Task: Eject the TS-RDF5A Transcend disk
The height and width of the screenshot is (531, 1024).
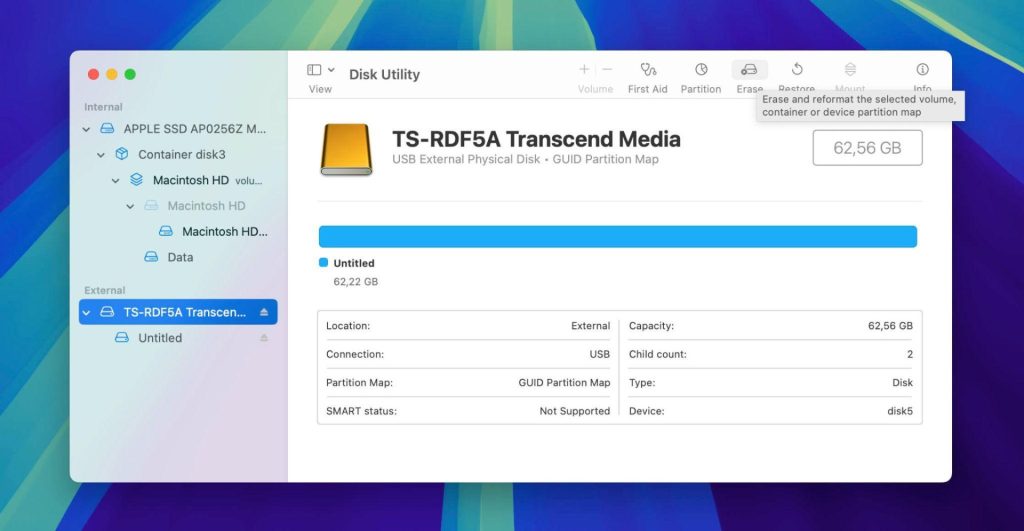Action: (x=264, y=312)
